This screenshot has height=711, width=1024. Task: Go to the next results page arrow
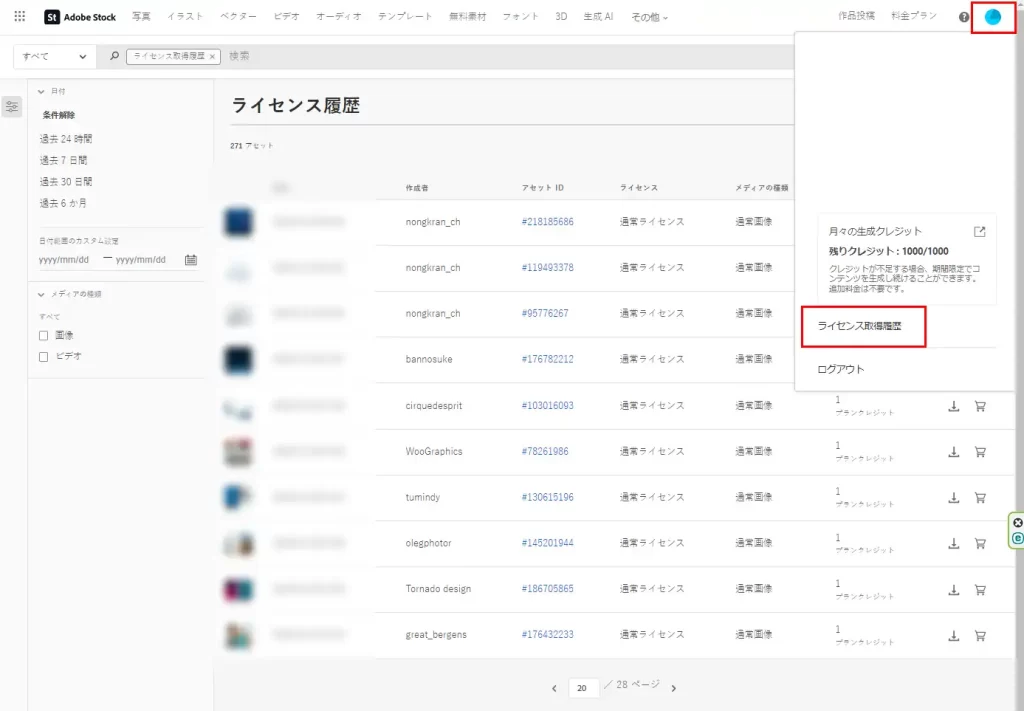pyautogui.click(x=674, y=688)
